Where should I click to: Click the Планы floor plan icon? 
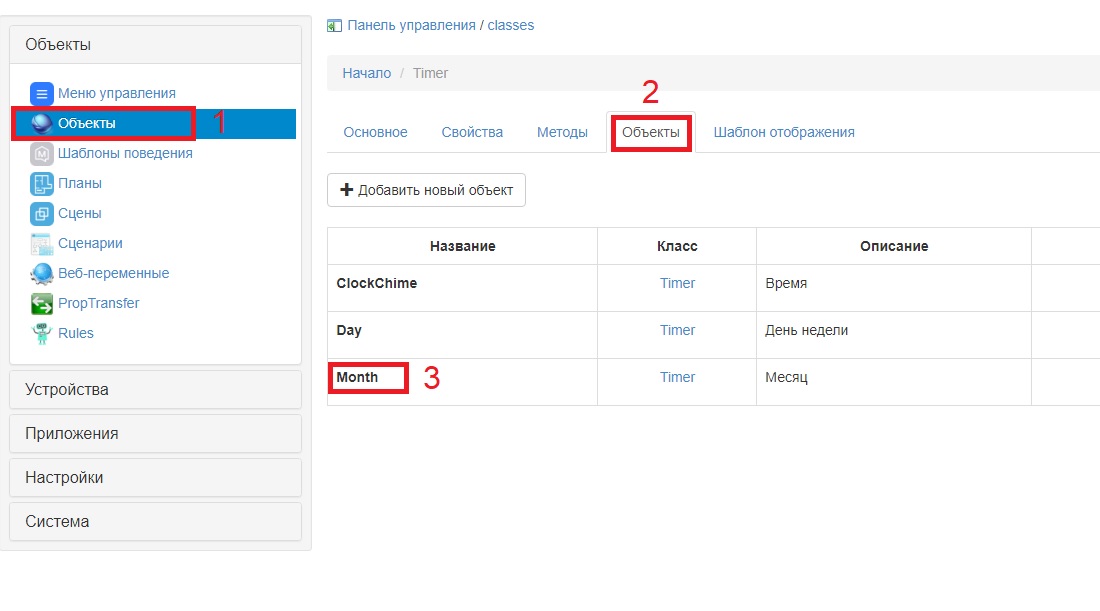pos(41,184)
